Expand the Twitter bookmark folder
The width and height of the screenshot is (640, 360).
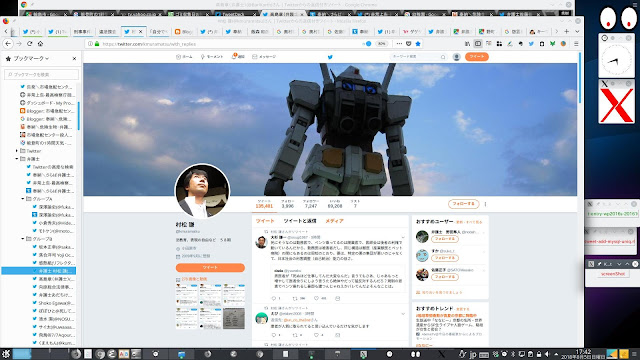(17, 151)
